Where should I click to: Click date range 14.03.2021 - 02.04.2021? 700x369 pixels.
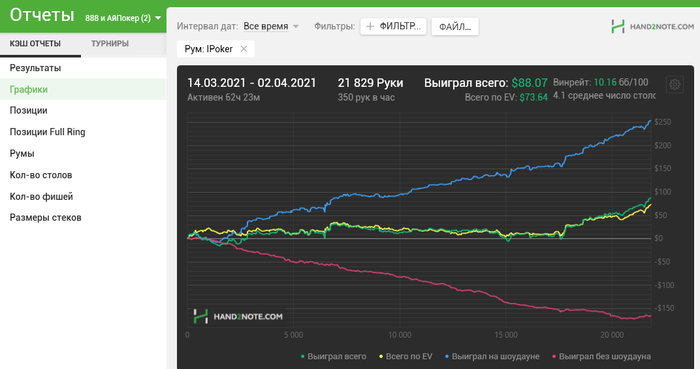[251, 83]
